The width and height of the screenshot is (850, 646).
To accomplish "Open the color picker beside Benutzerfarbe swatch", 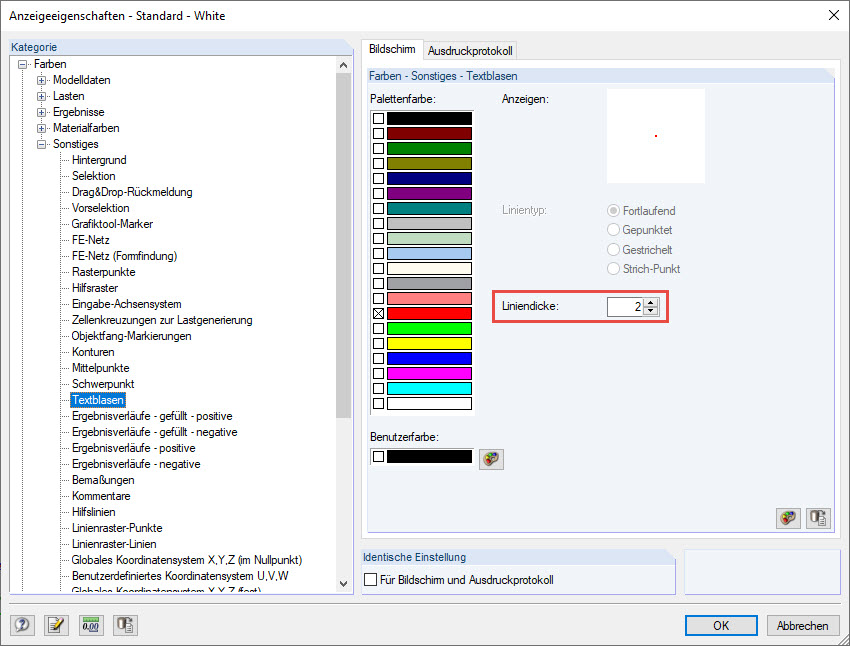I will 490,459.
